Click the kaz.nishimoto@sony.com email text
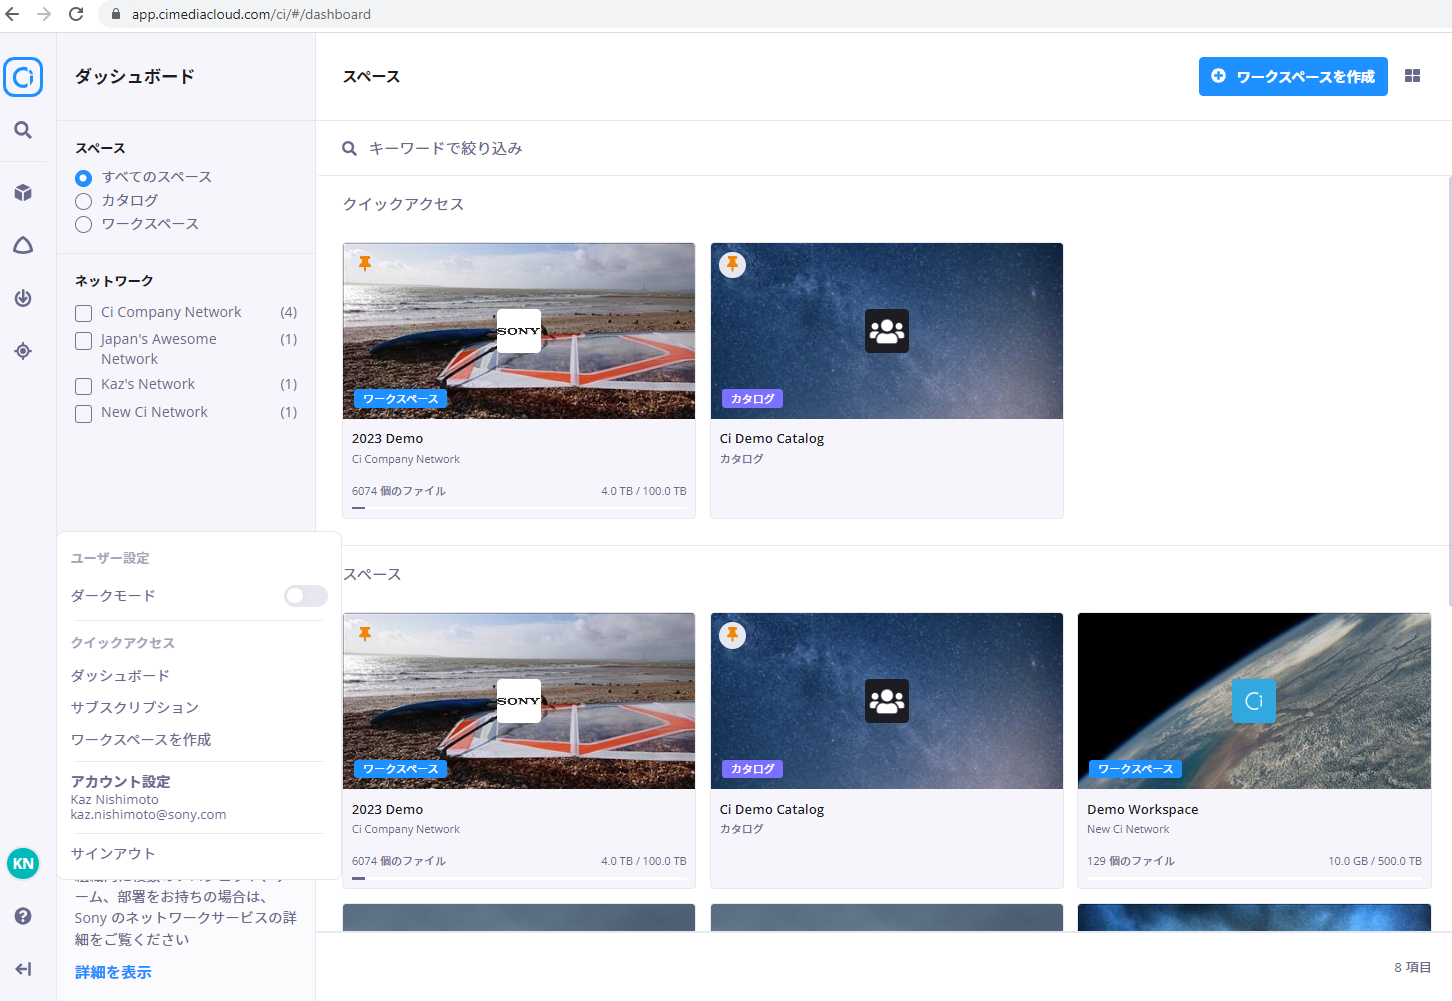Screen dimensions: 1452x1001 point(149,815)
